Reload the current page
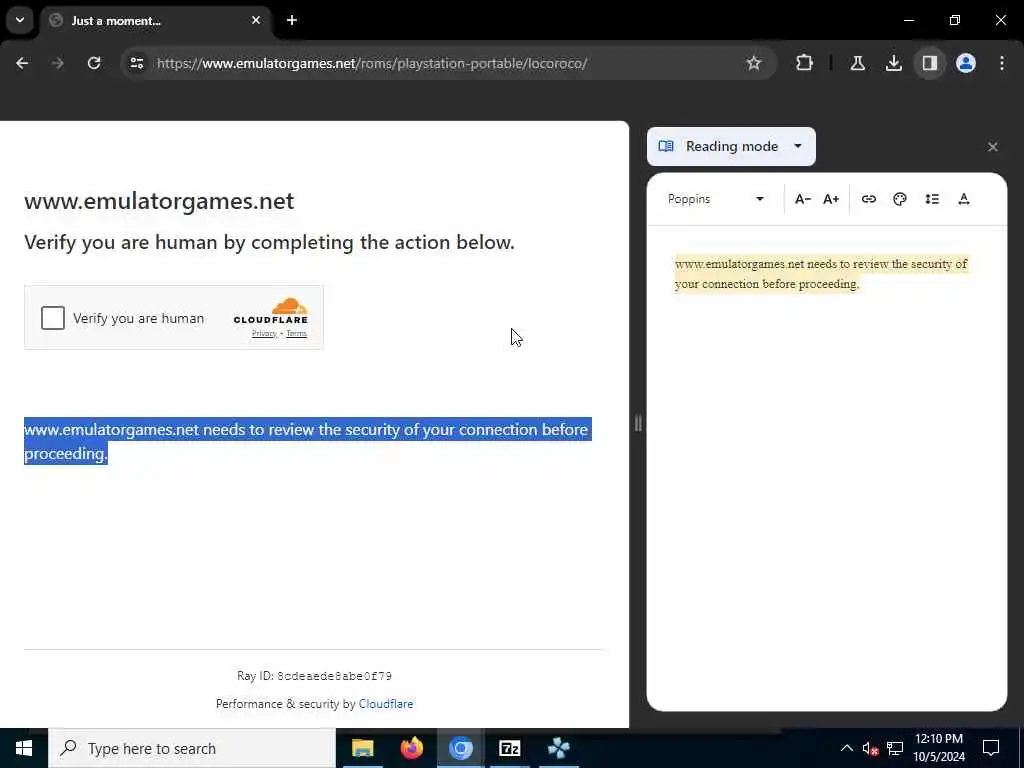 94,63
